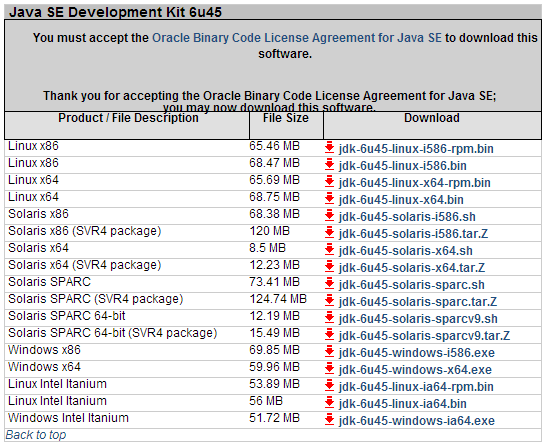Screen dimensions: 547x446
Task: Click download arrow icon for jdk-6u45-linux-x64.bin
Action: point(329,199)
